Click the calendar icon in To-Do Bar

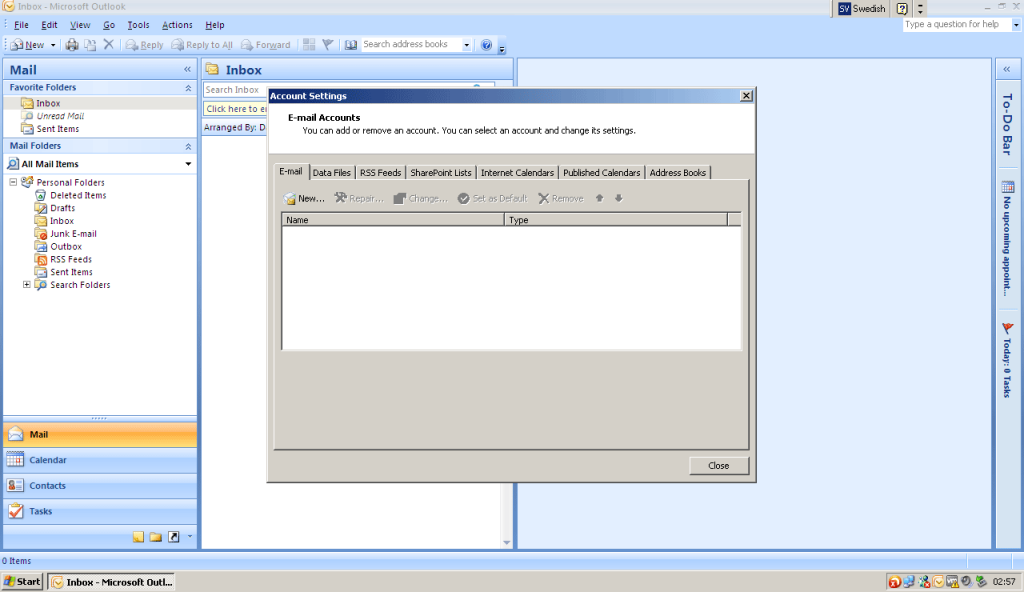coord(1008,187)
